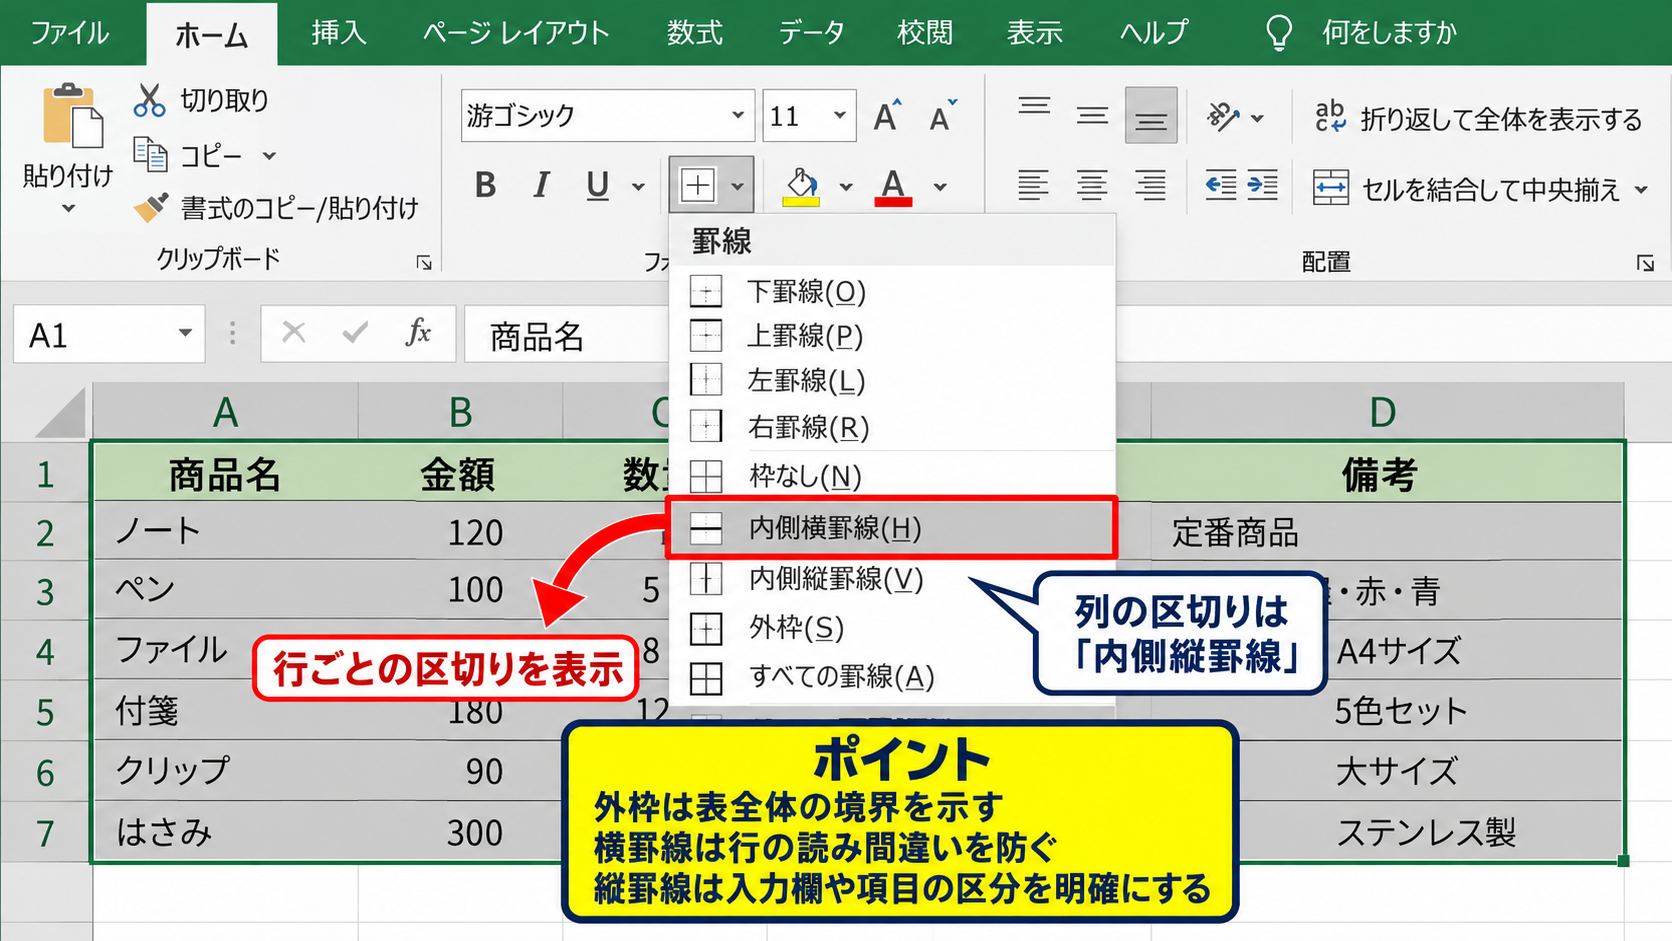The height and width of the screenshot is (941, 1672).
Task: Click the formula bar cancel X icon
Action: click(x=294, y=333)
